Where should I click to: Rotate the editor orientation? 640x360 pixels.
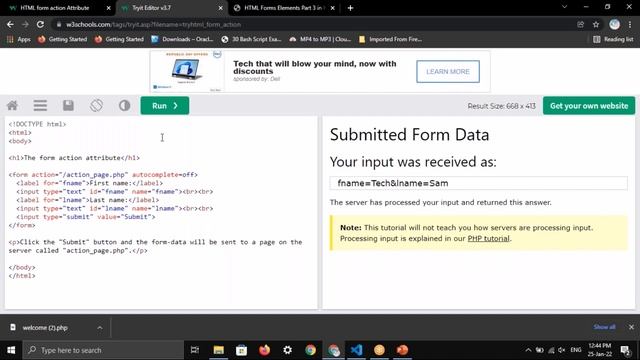pos(96,106)
